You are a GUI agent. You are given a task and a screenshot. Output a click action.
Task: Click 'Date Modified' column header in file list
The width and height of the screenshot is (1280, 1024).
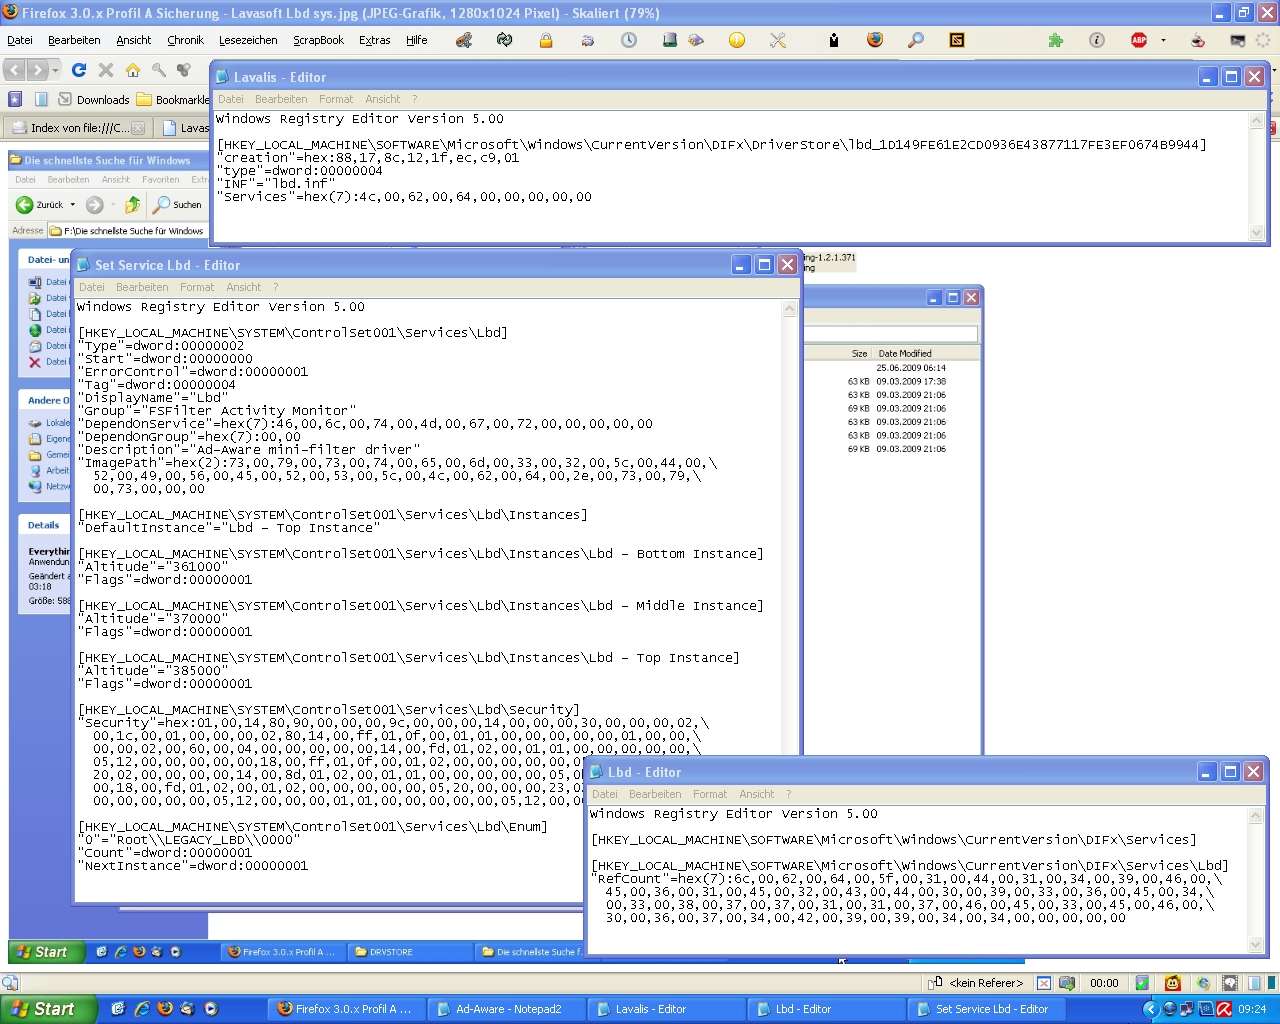click(905, 353)
